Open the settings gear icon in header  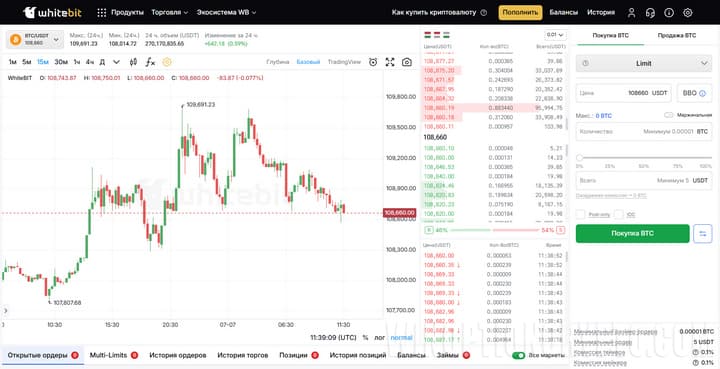[687, 12]
